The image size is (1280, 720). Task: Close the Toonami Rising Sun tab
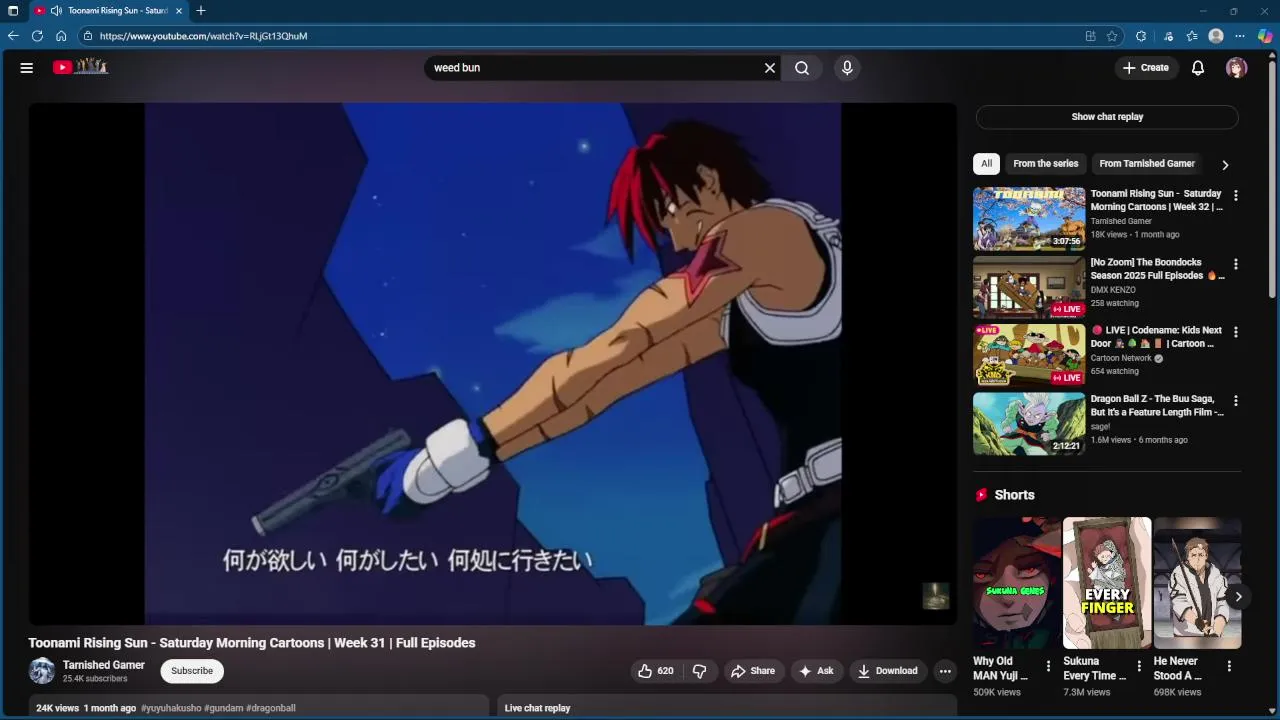pyautogui.click(x=179, y=11)
